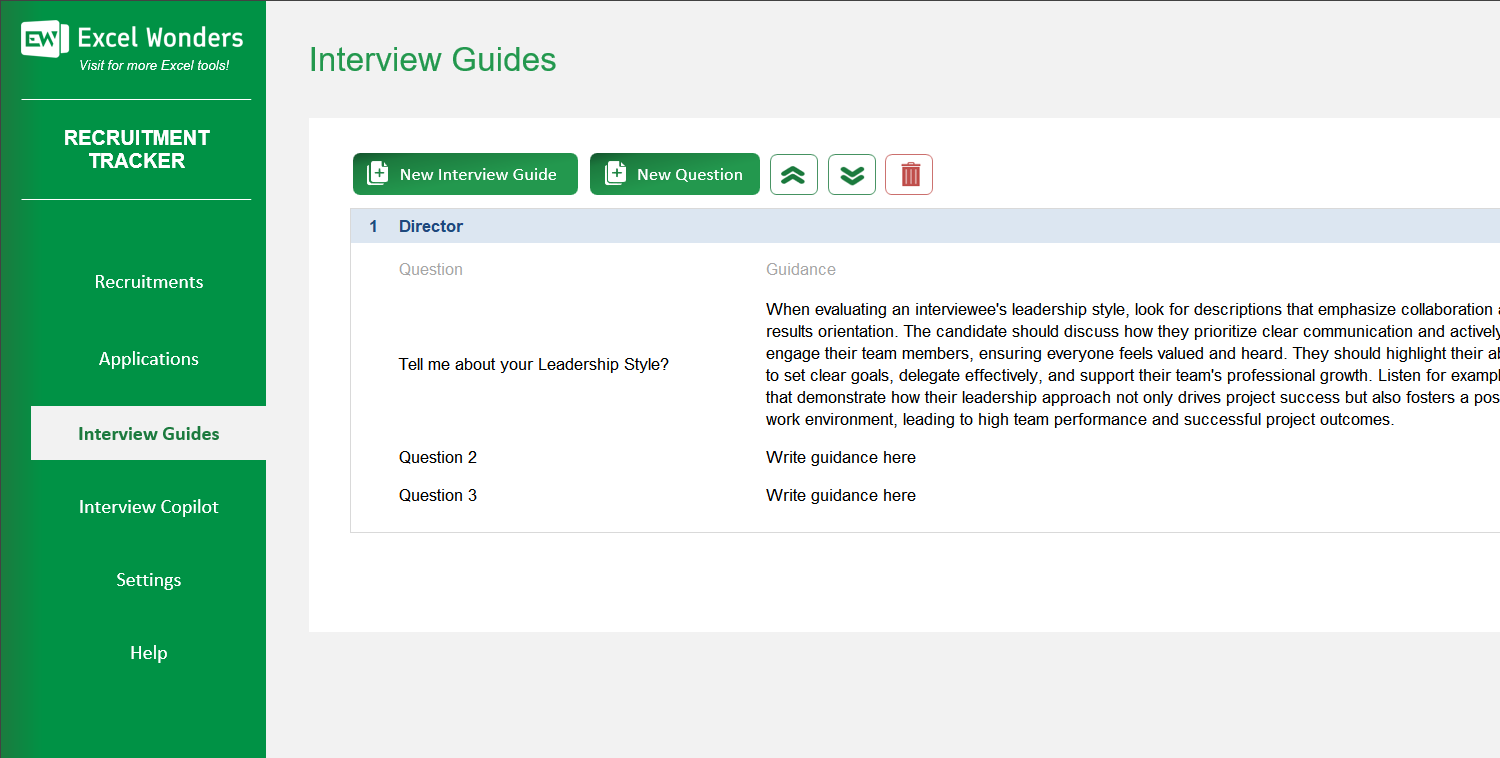Image resolution: width=1500 pixels, height=758 pixels.
Task: Click the double chevron-up collapse icon
Action: pyautogui.click(x=793, y=174)
